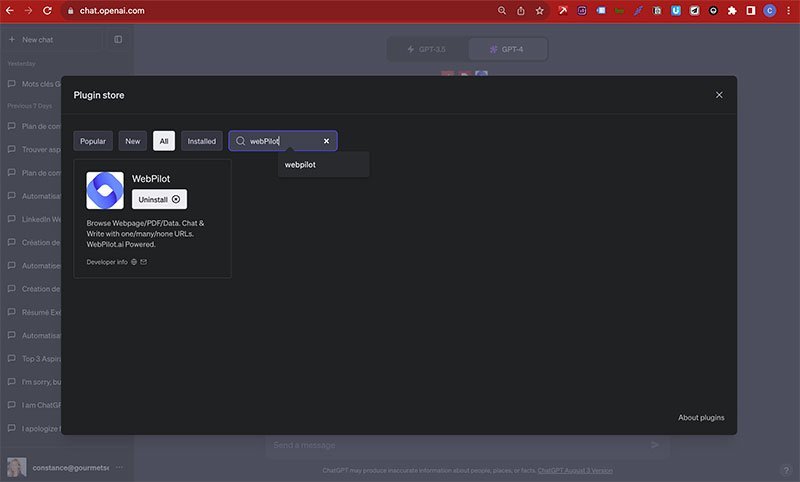Viewport: 800px width, 482px height.
Task: Click the red arrow extension icon
Action: (x=563, y=11)
